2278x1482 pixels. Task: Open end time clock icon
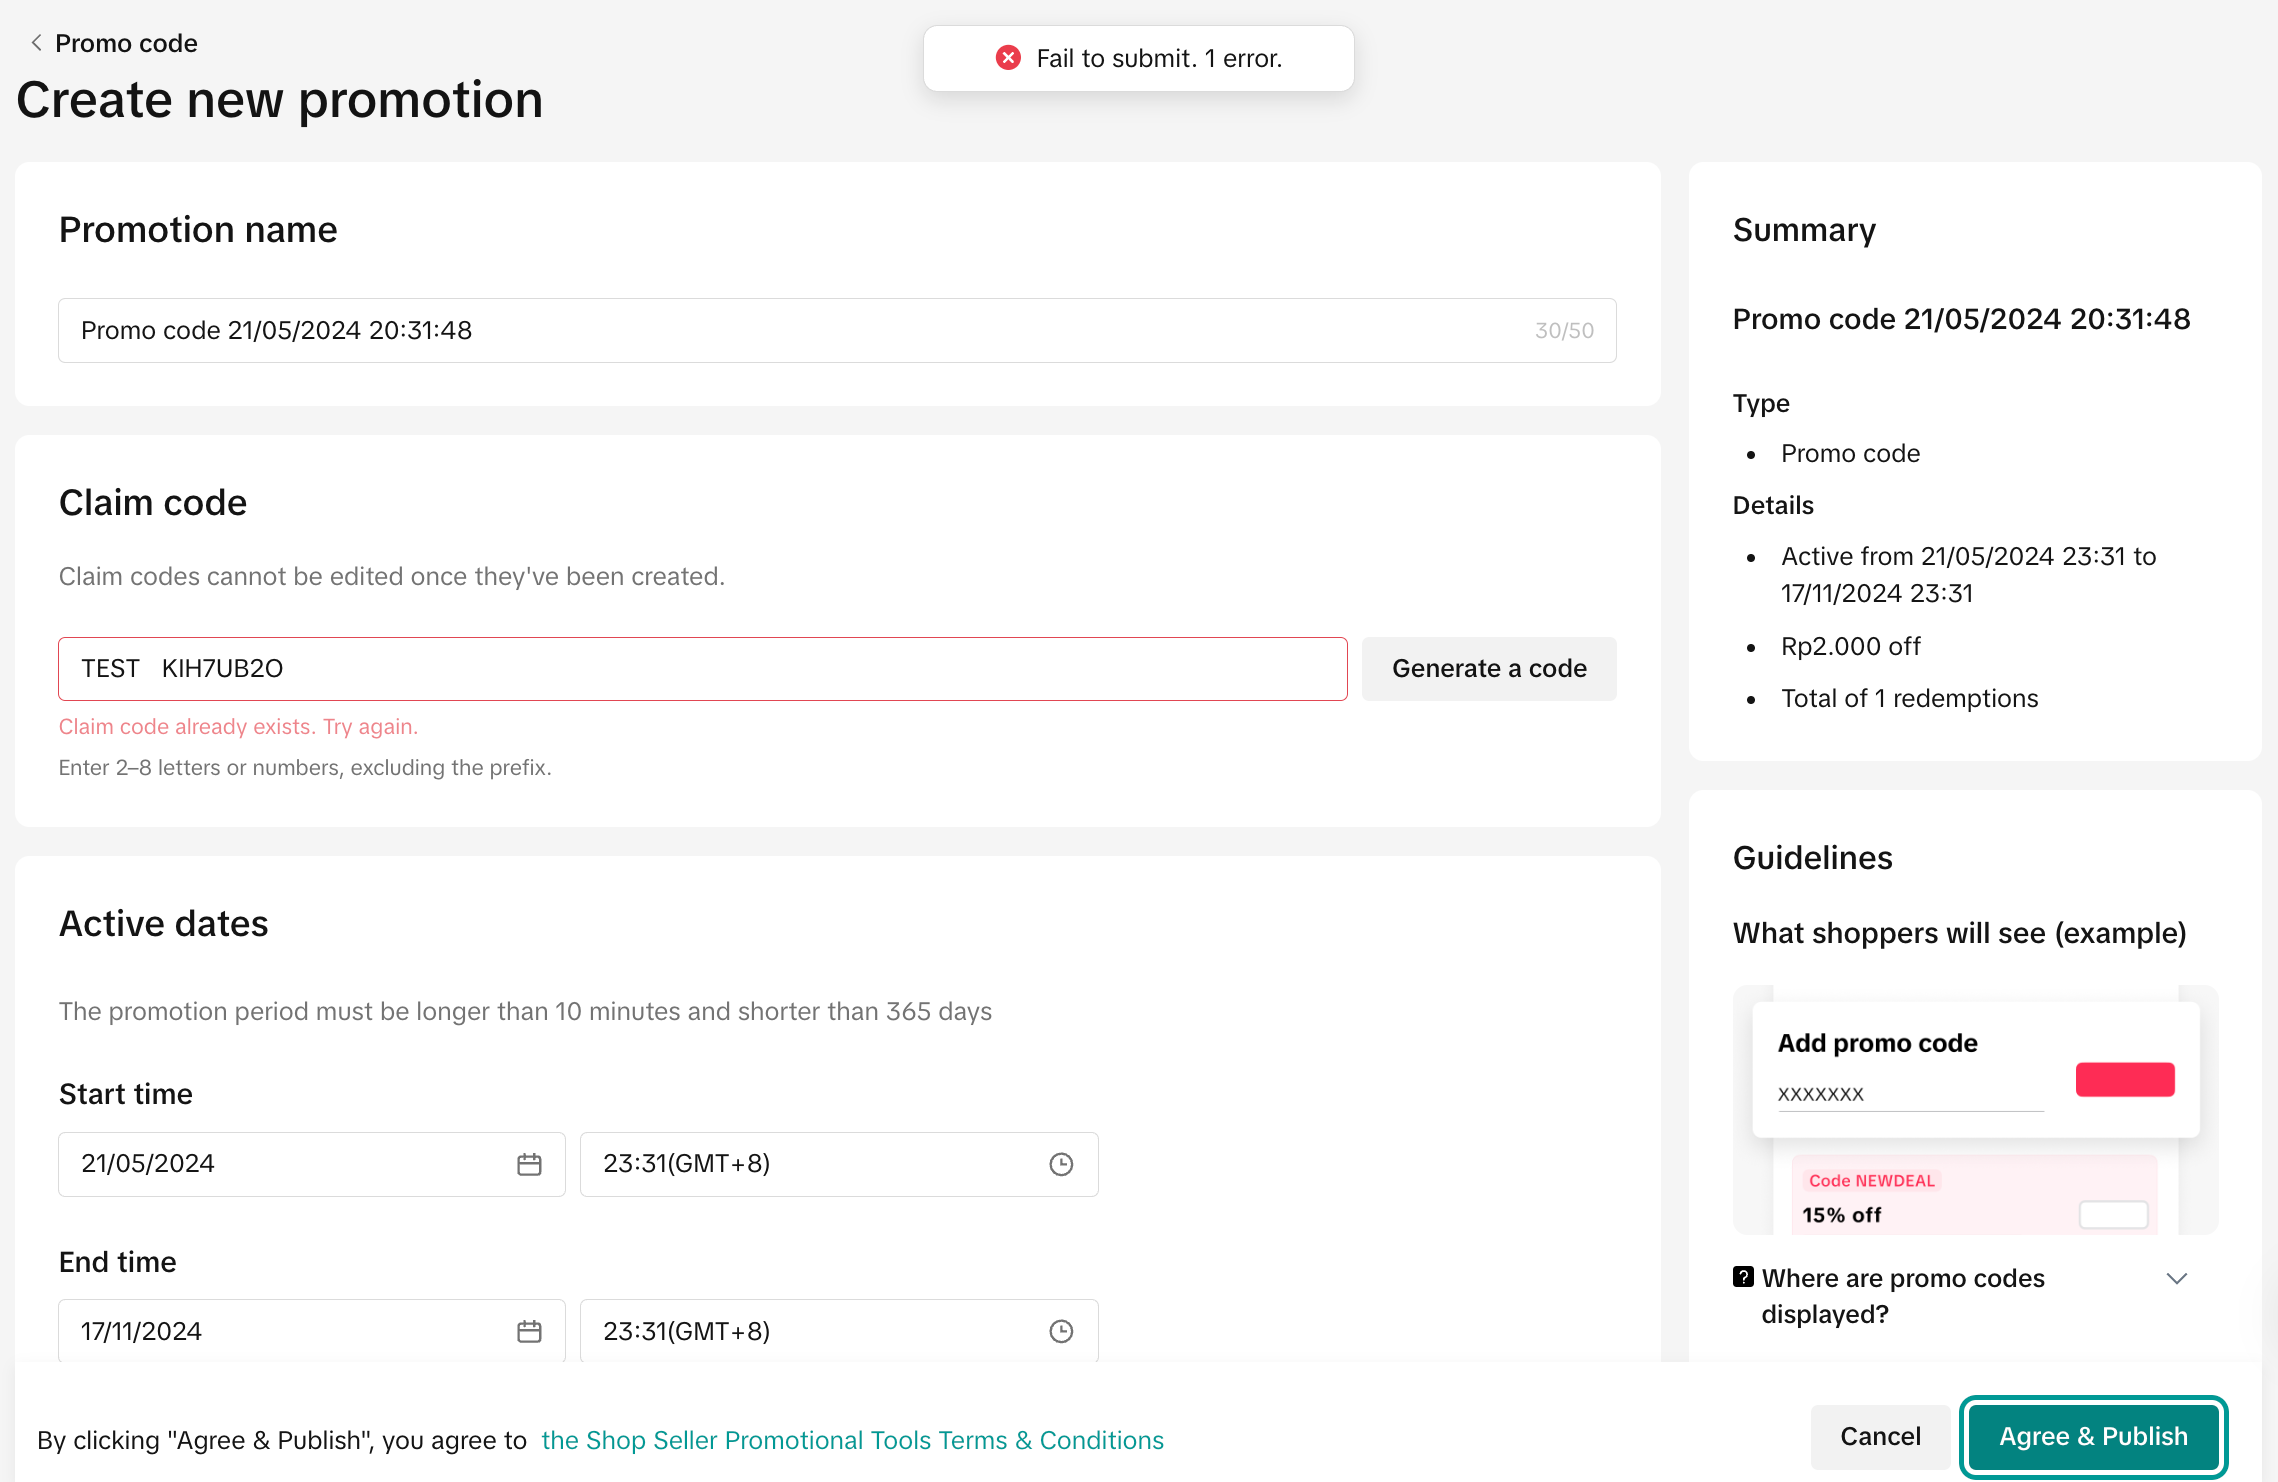(x=1061, y=1331)
